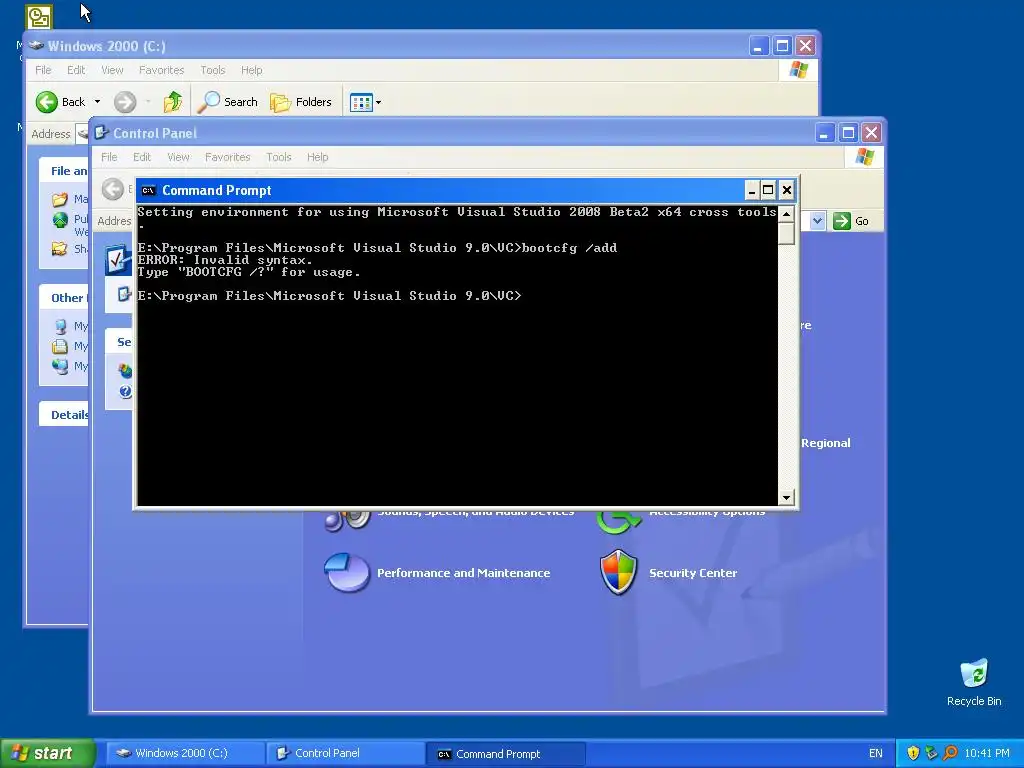
Task: Click Windows 2000 (C:) title bar drive icon
Action: tap(37, 46)
